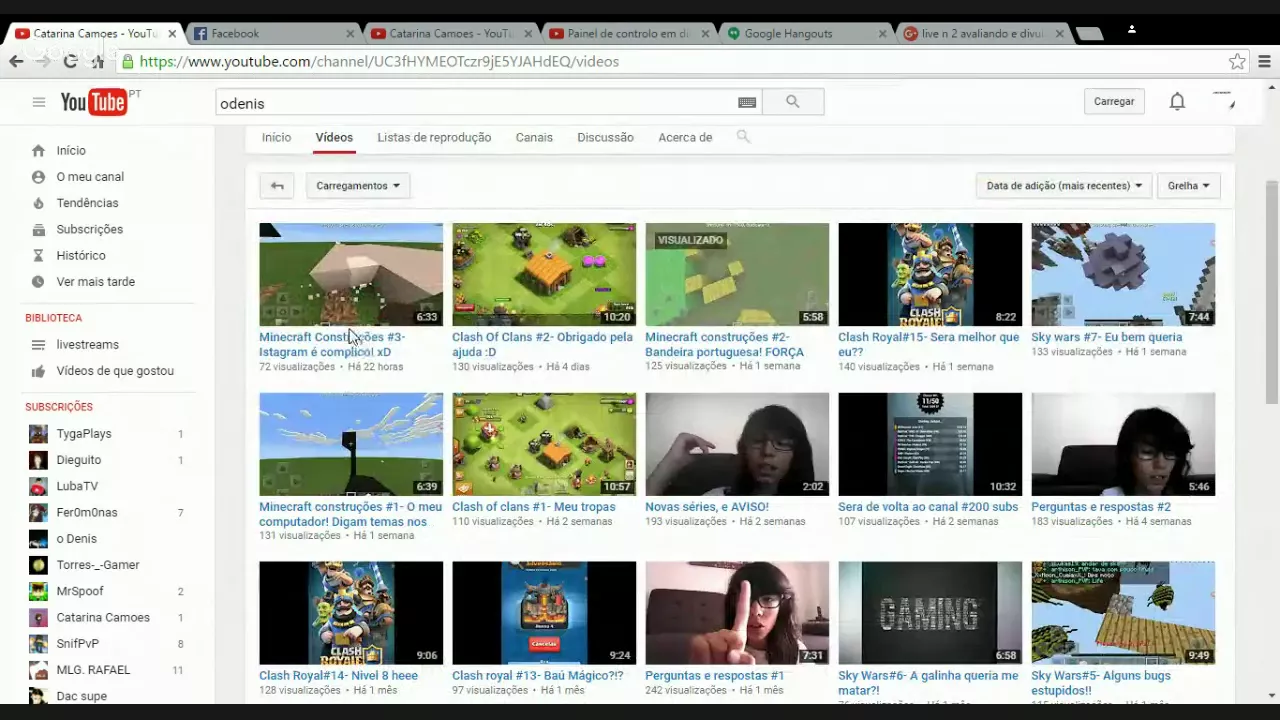
Task: Bookmark this page with the star icon
Action: pyautogui.click(x=1237, y=62)
